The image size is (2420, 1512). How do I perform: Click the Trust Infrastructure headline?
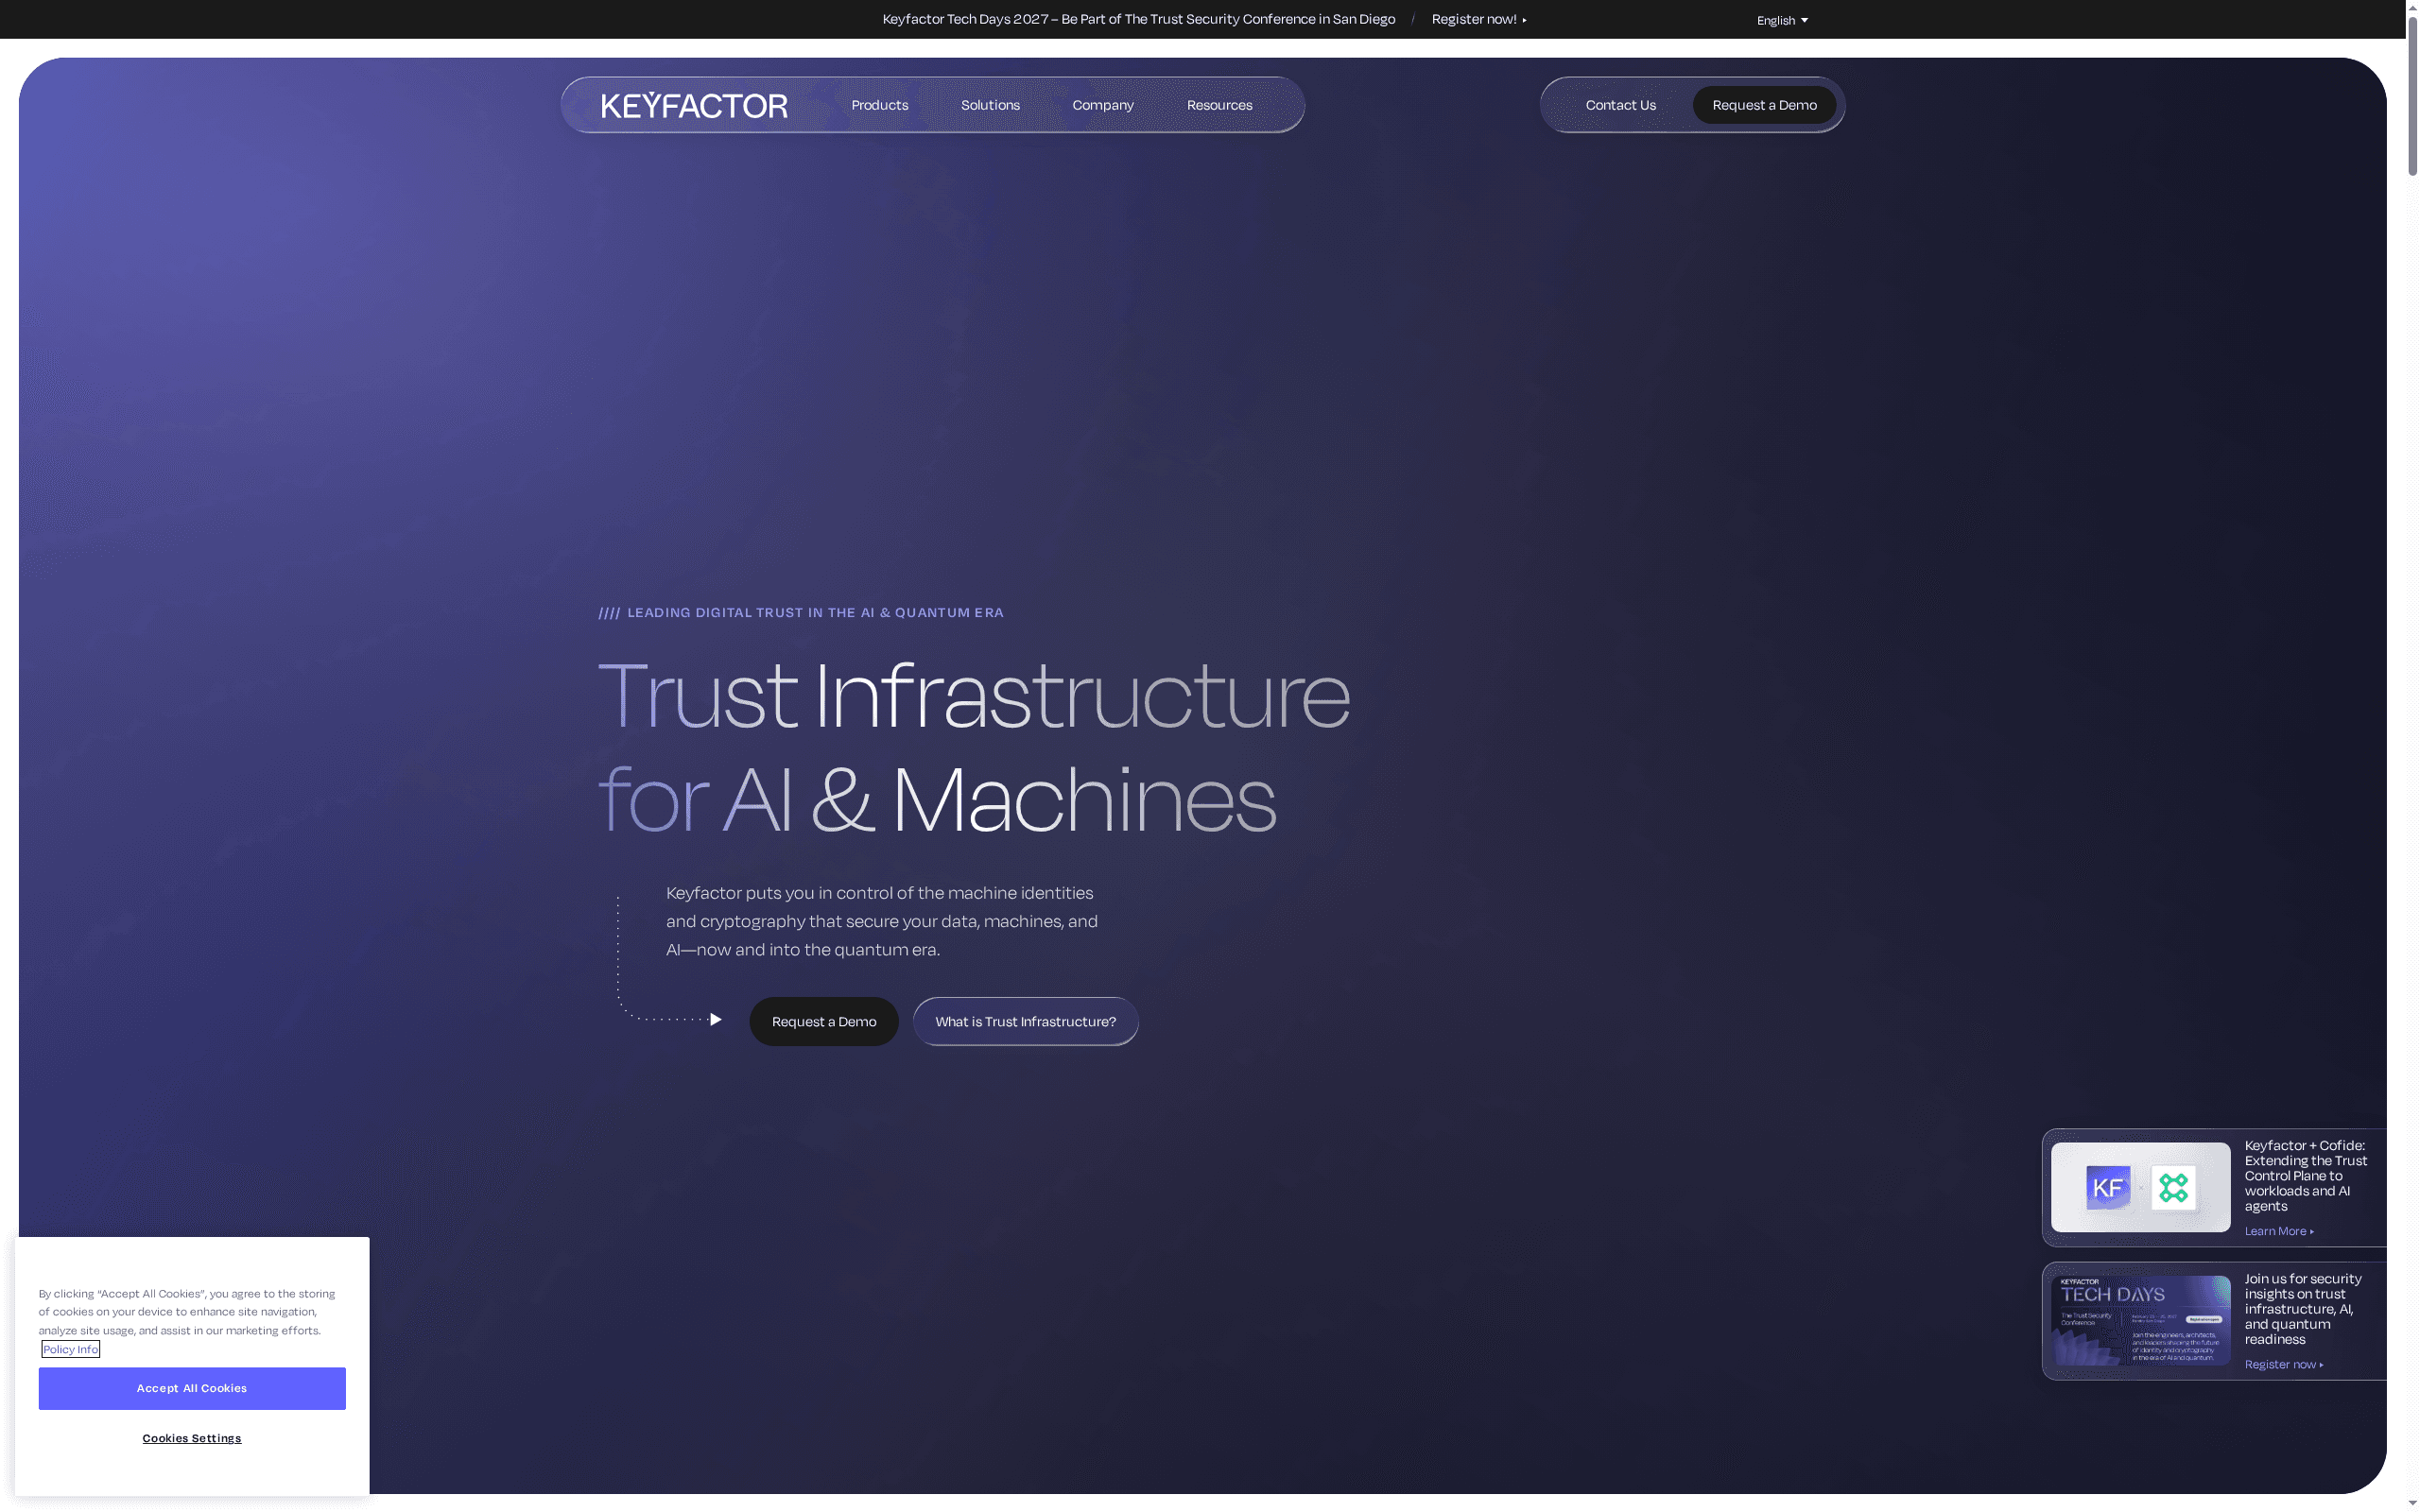pyautogui.click(x=973, y=746)
